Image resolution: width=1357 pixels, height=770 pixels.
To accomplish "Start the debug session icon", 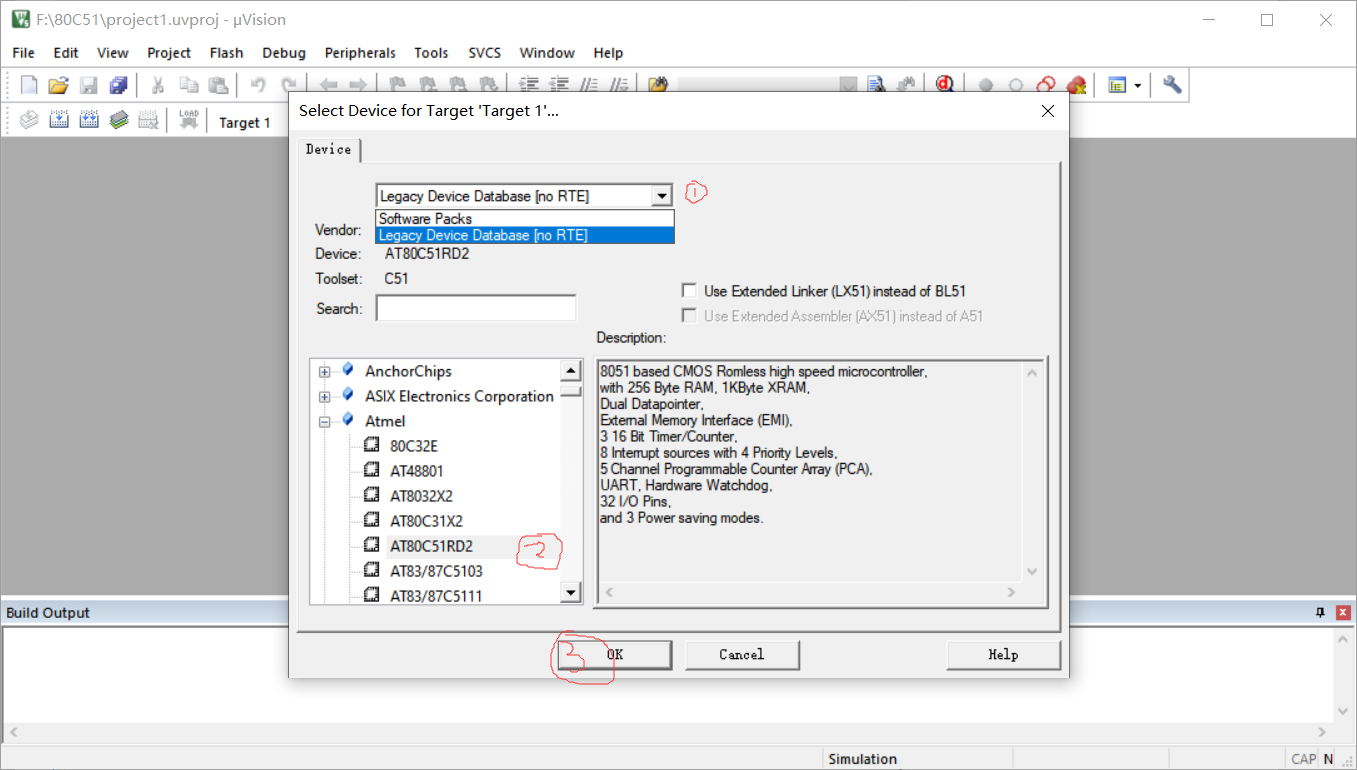I will (x=945, y=85).
